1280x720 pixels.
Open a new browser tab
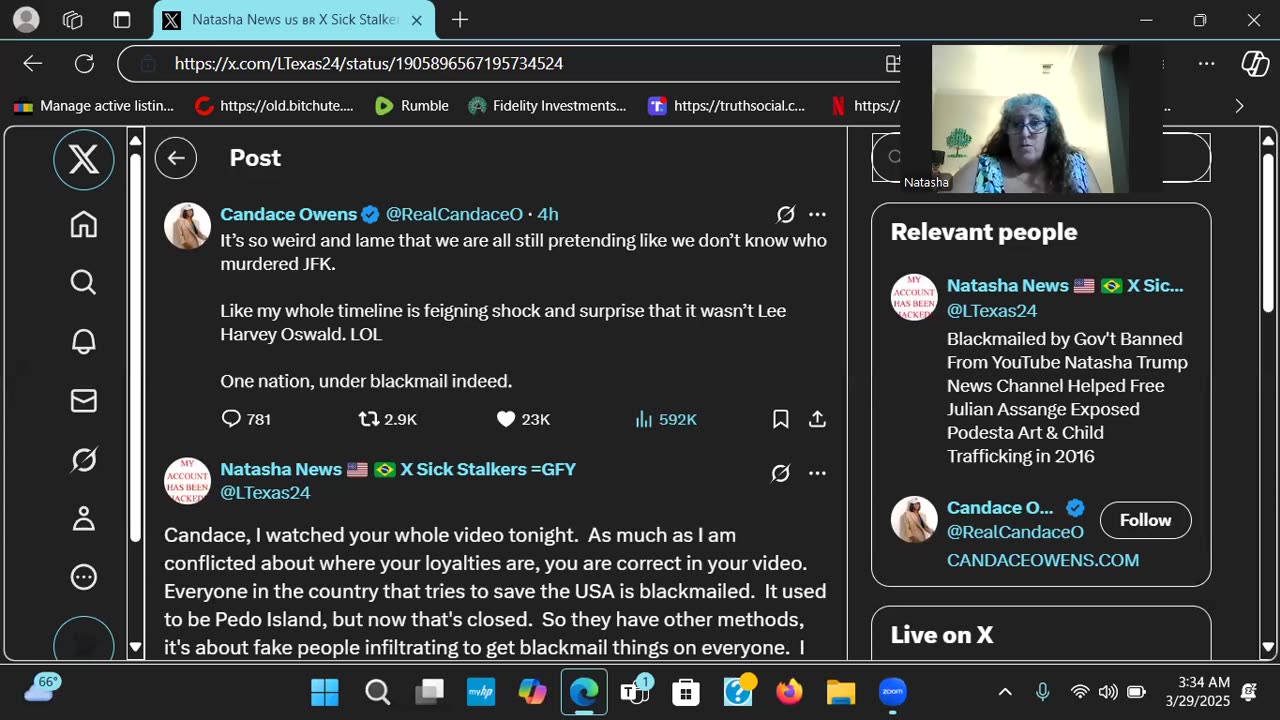(x=459, y=20)
